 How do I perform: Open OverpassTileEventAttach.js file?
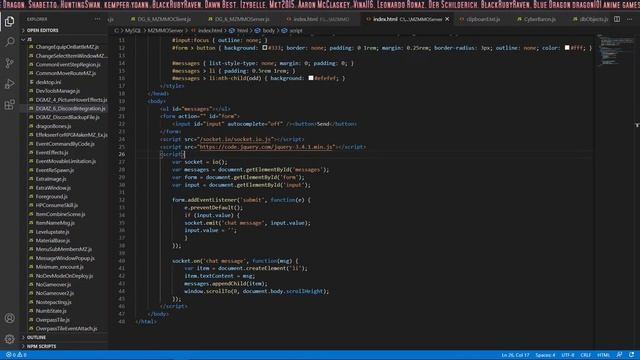coord(66,329)
